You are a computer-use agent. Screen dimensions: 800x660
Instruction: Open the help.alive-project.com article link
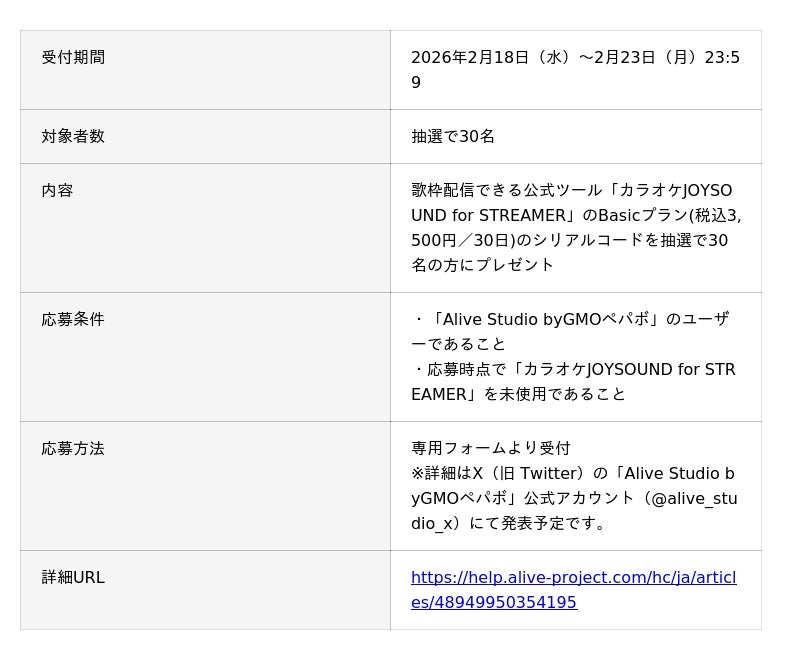[573, 578]
